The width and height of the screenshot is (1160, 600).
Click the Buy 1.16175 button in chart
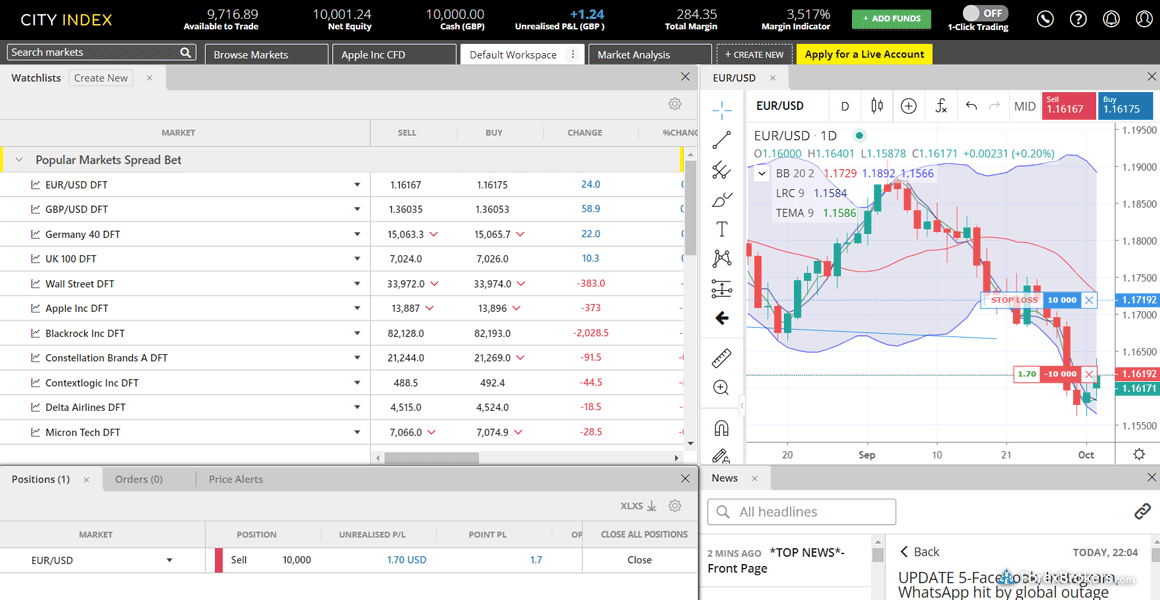(x=1127, y=105)
